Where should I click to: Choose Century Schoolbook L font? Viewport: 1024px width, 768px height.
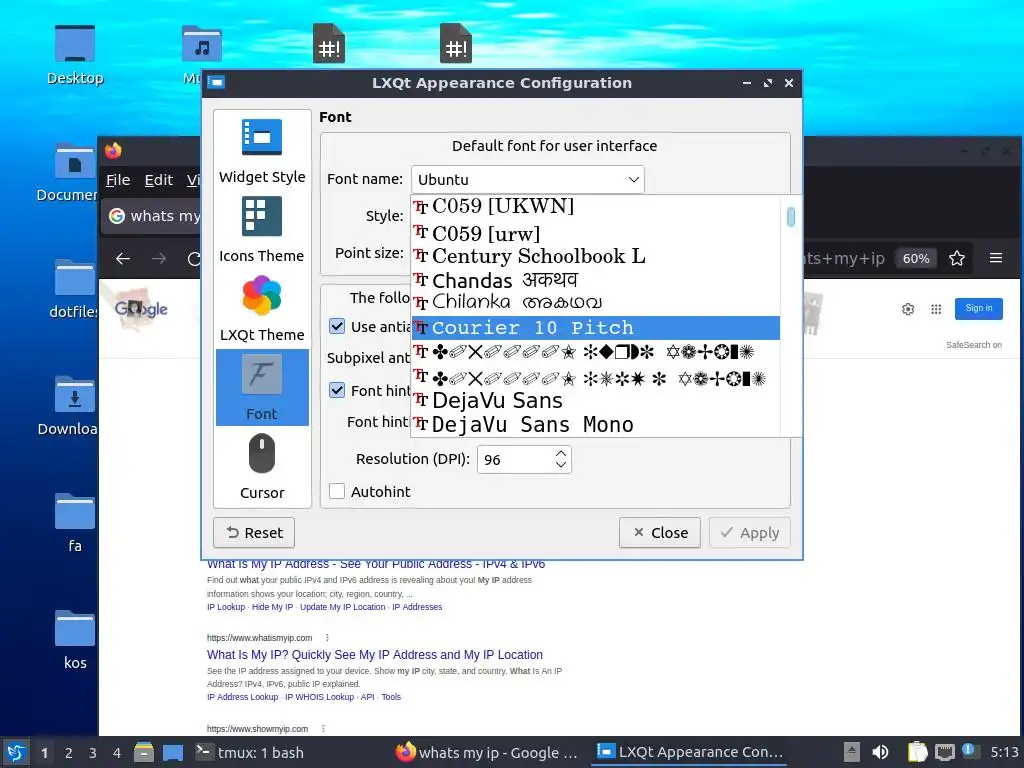pos(596,256)
